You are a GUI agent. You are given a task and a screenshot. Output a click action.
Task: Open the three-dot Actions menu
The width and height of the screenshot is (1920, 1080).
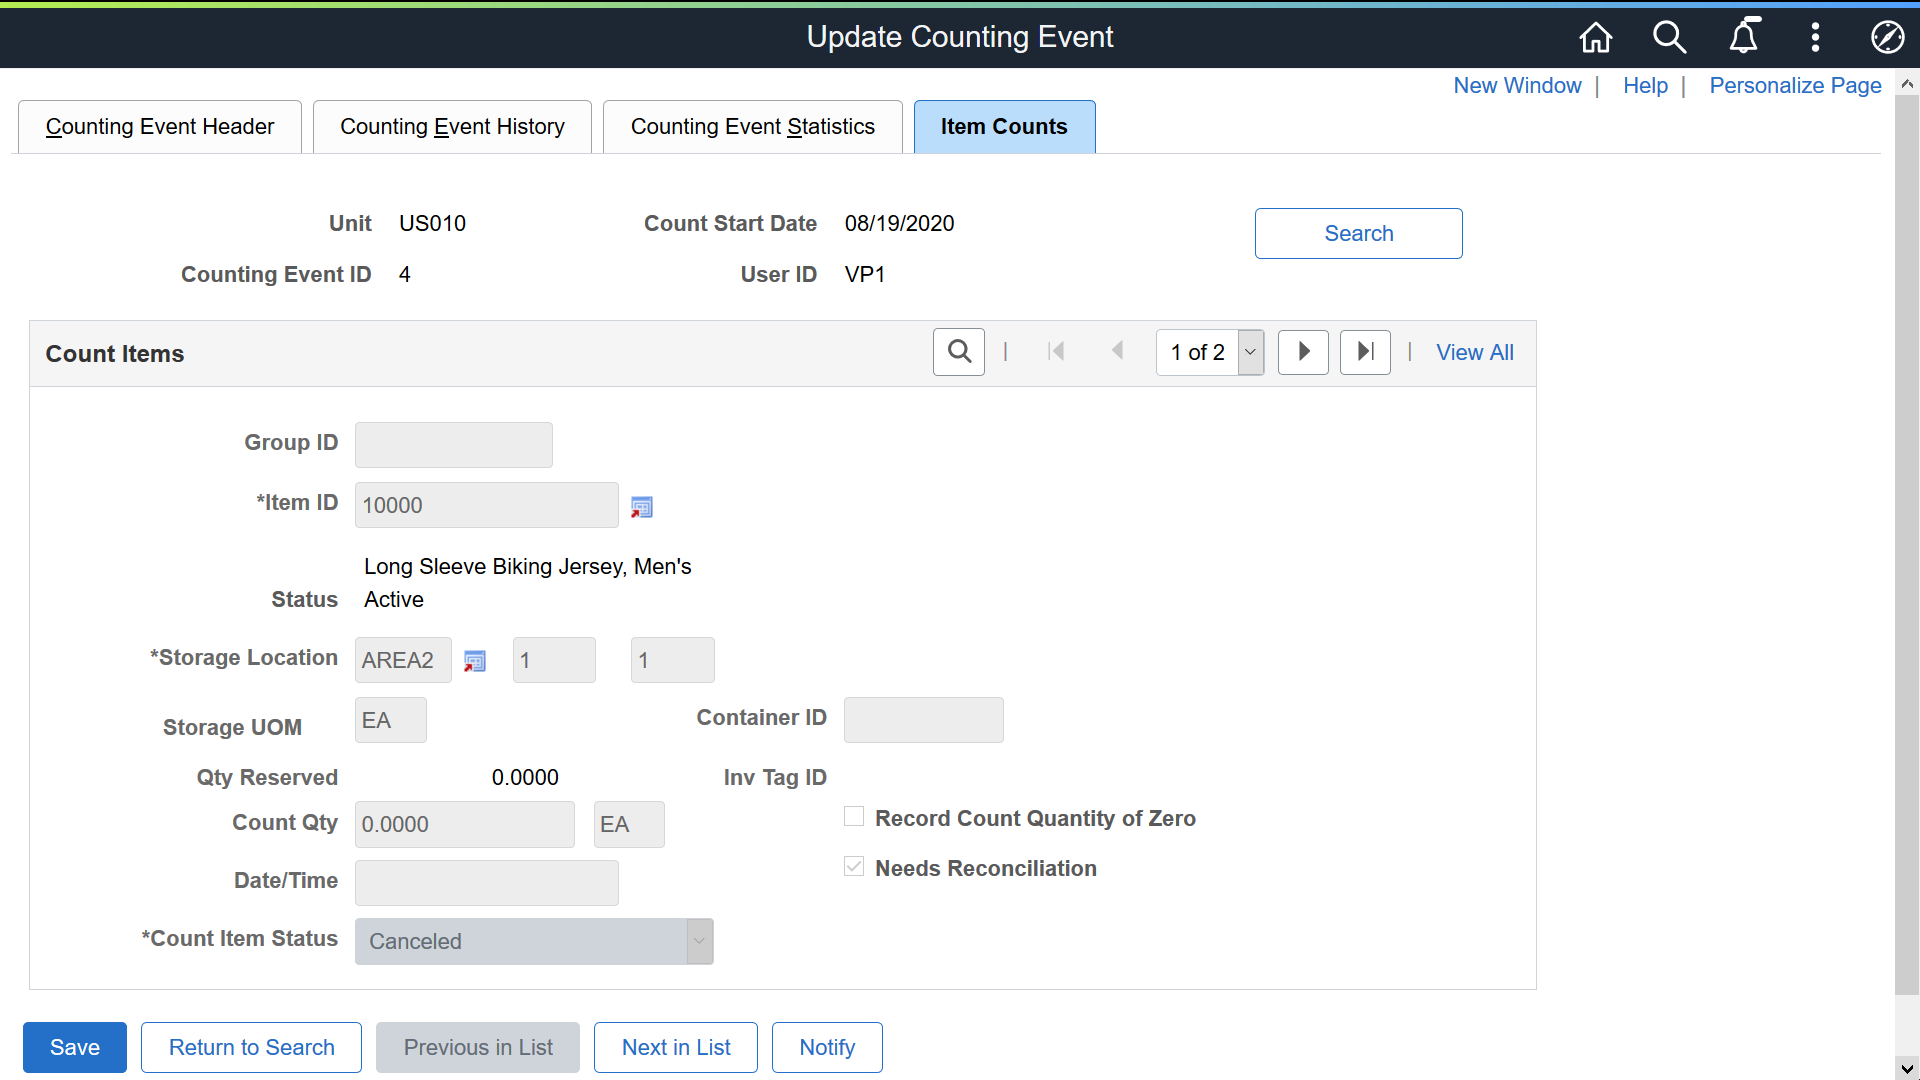[x=1815, y=37]
